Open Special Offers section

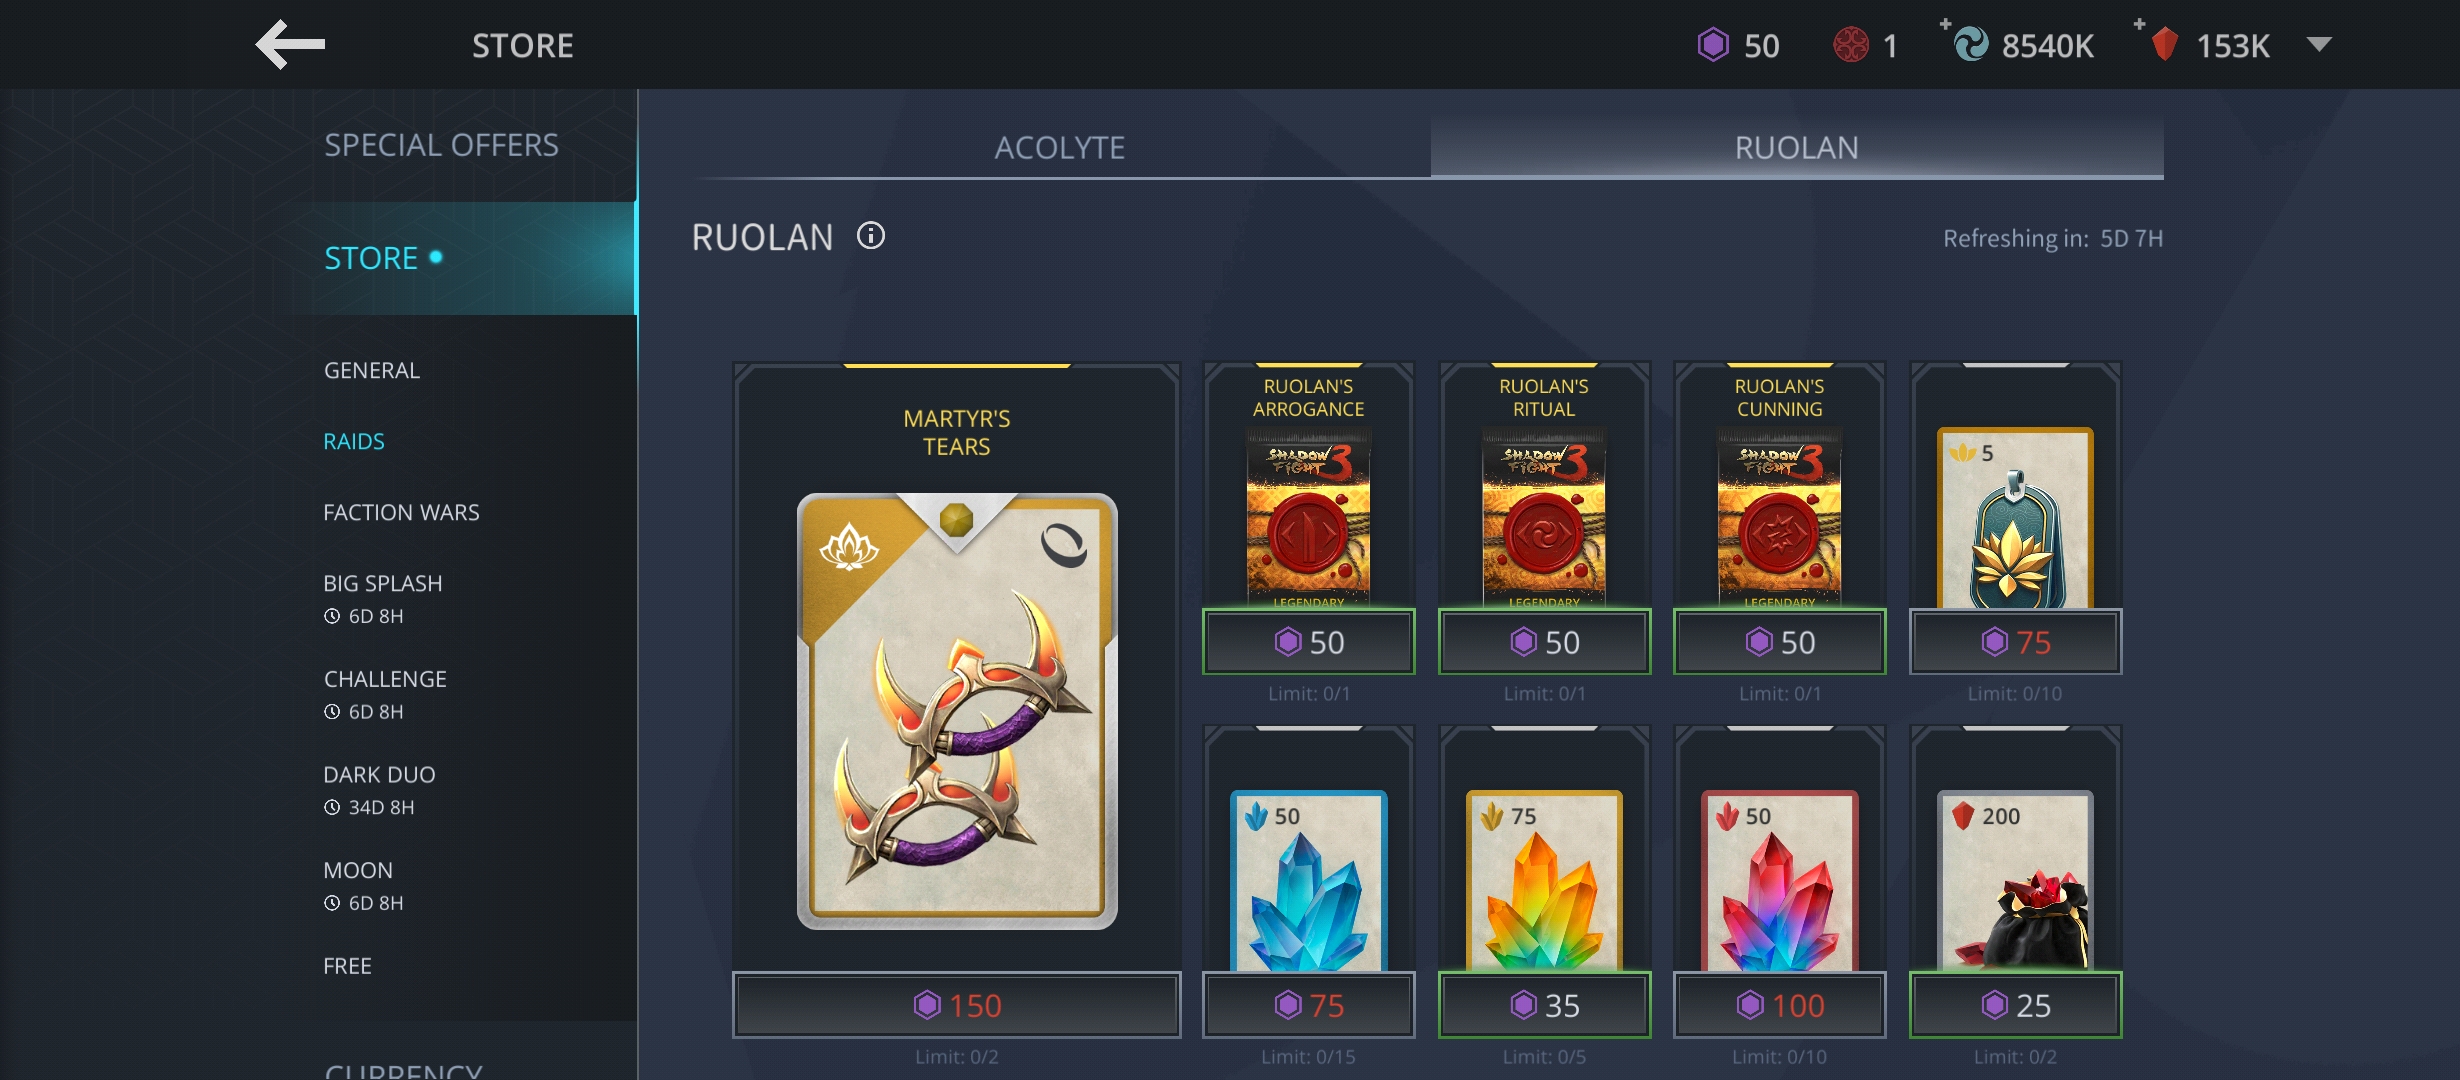(x=441, y=145)
